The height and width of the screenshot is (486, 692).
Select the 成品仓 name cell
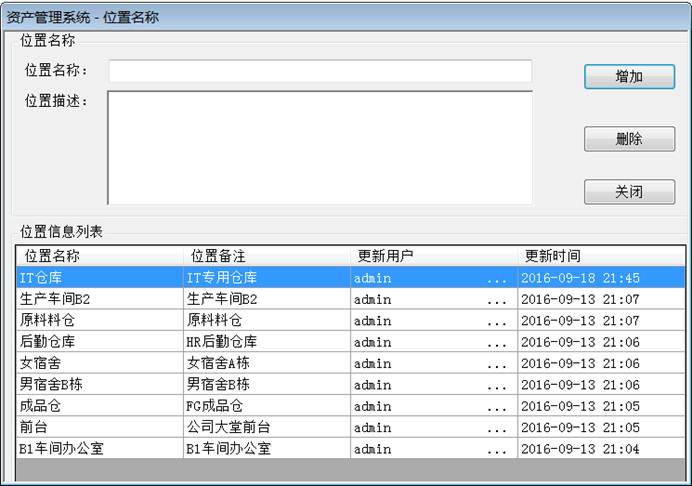pyautogui.click(x=100, y=406)
